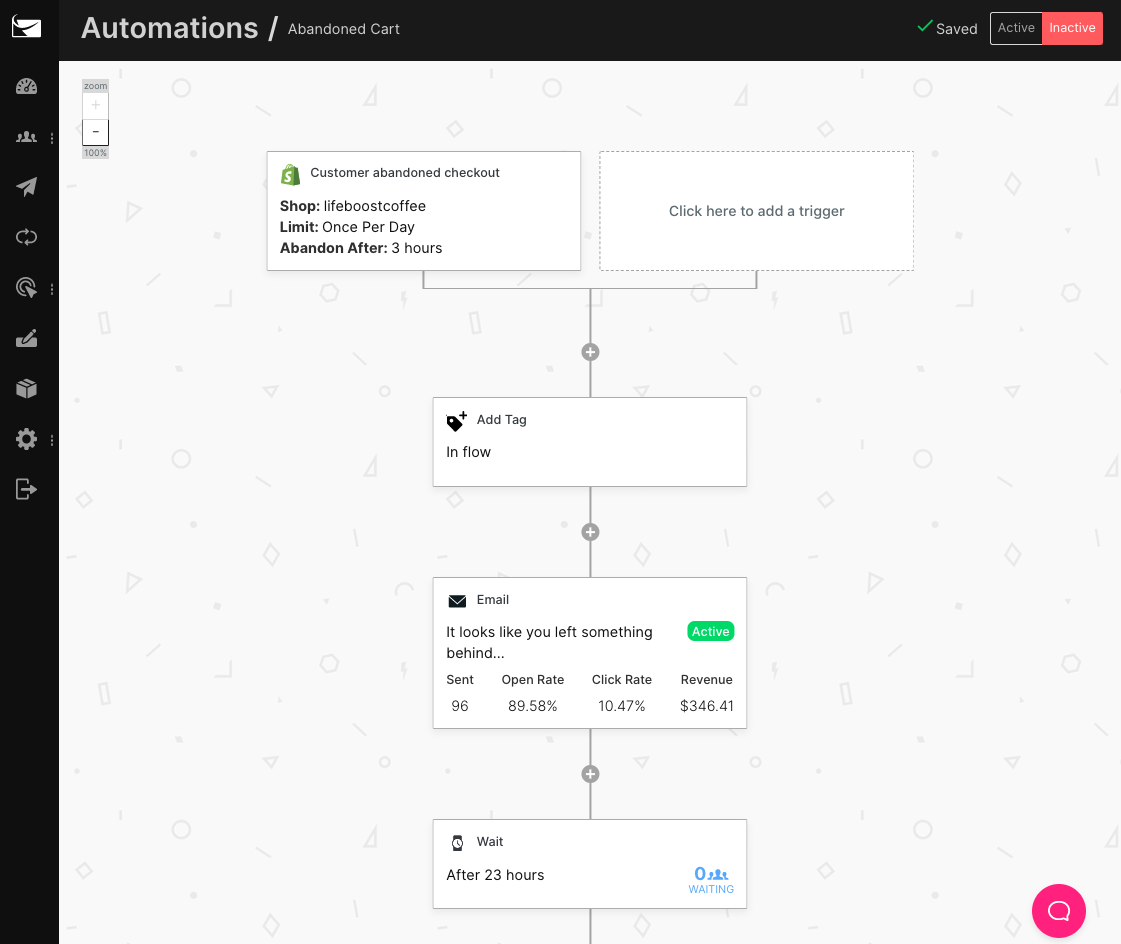Expand the target icon submenu dots

tap(51, 289)
